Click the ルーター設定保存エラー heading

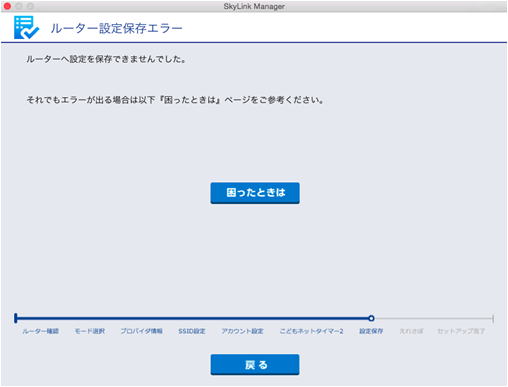click(116, 28)
